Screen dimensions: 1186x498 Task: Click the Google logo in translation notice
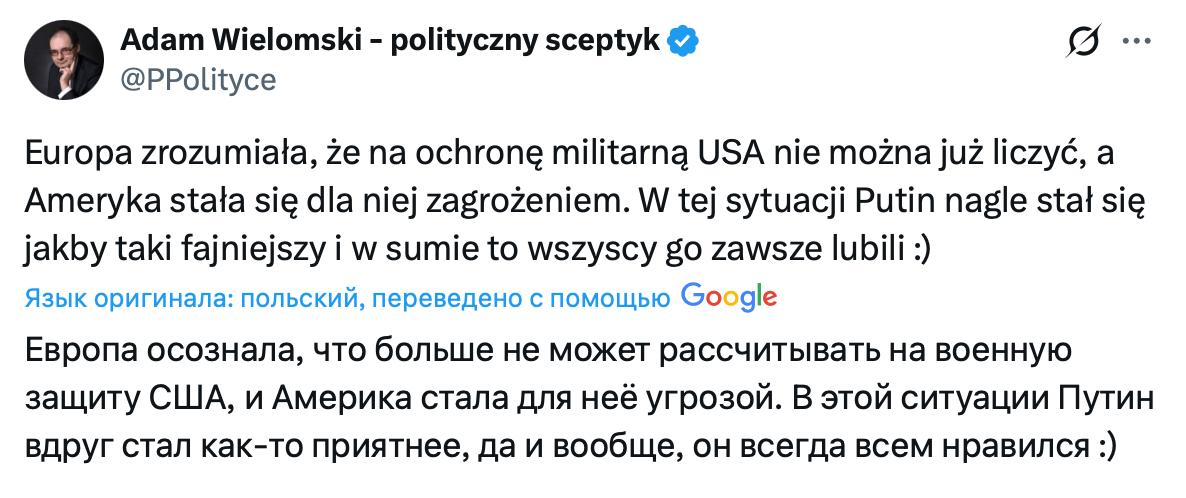728,295
